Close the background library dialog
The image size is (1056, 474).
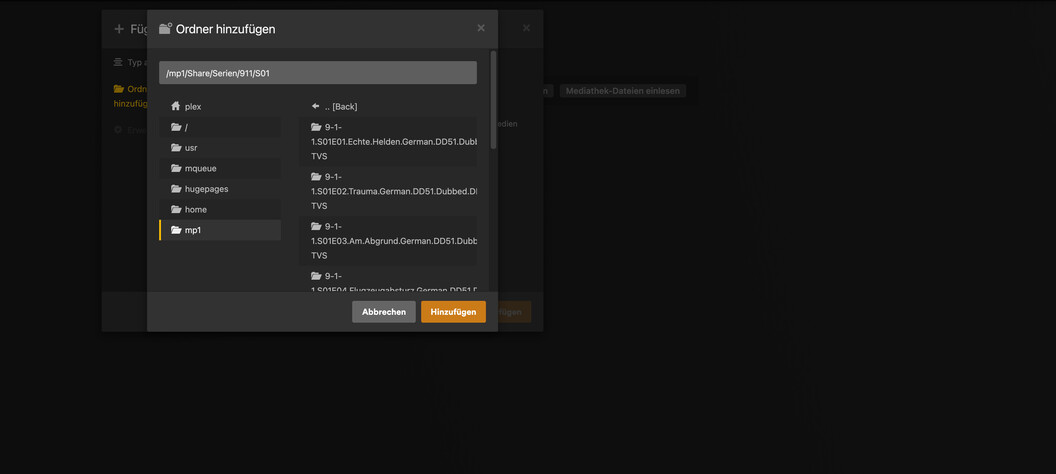click(x=526, y=28)
